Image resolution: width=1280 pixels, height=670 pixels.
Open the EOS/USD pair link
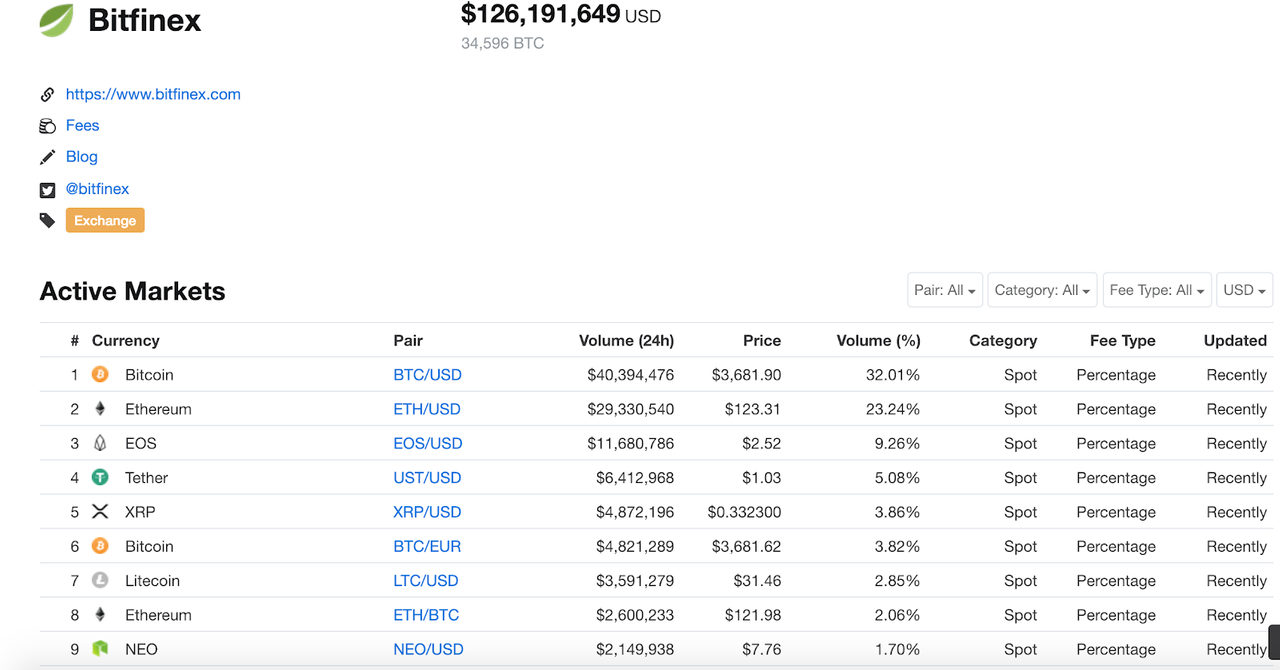(x=428, y=443)
